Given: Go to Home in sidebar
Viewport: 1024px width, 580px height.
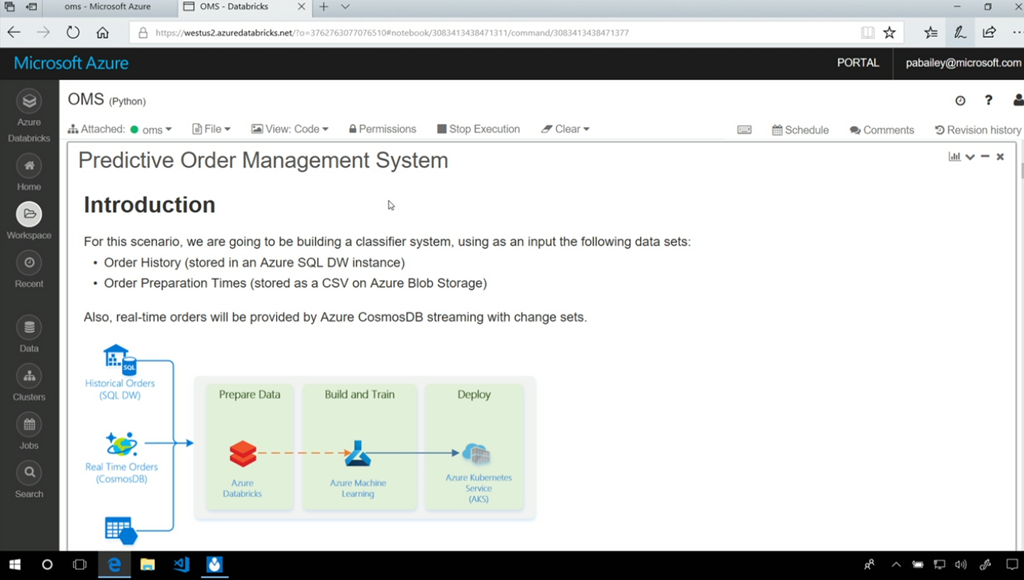Looking at the screenshot, I should (29, 166).
